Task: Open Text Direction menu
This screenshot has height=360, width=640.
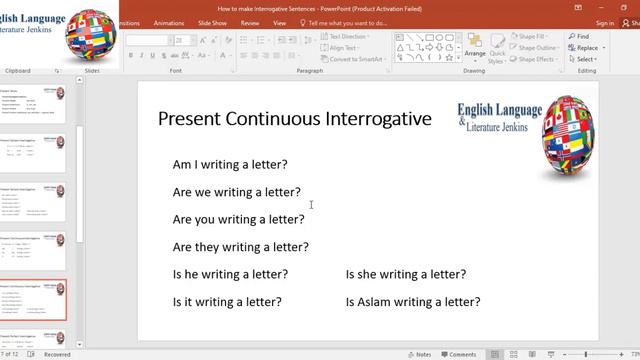Action: 345,36
